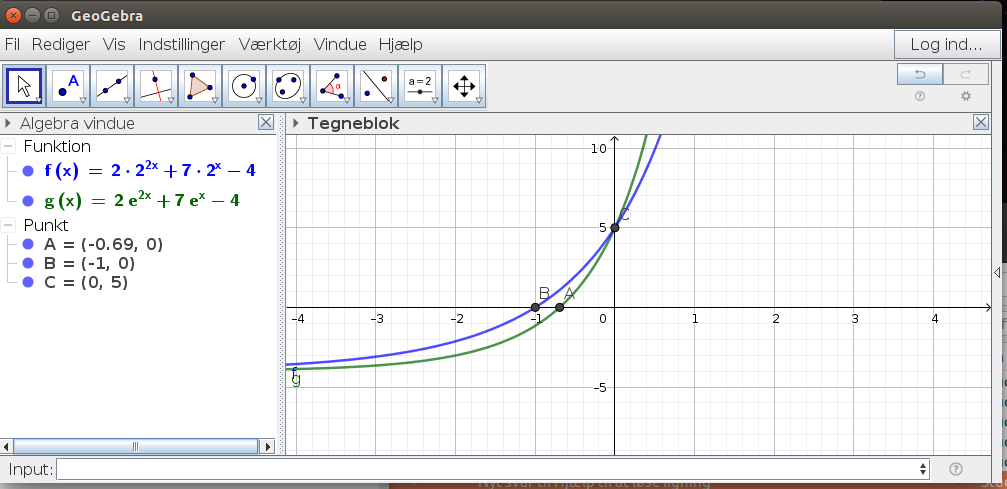Click the Input text field

tap(487, 469)
